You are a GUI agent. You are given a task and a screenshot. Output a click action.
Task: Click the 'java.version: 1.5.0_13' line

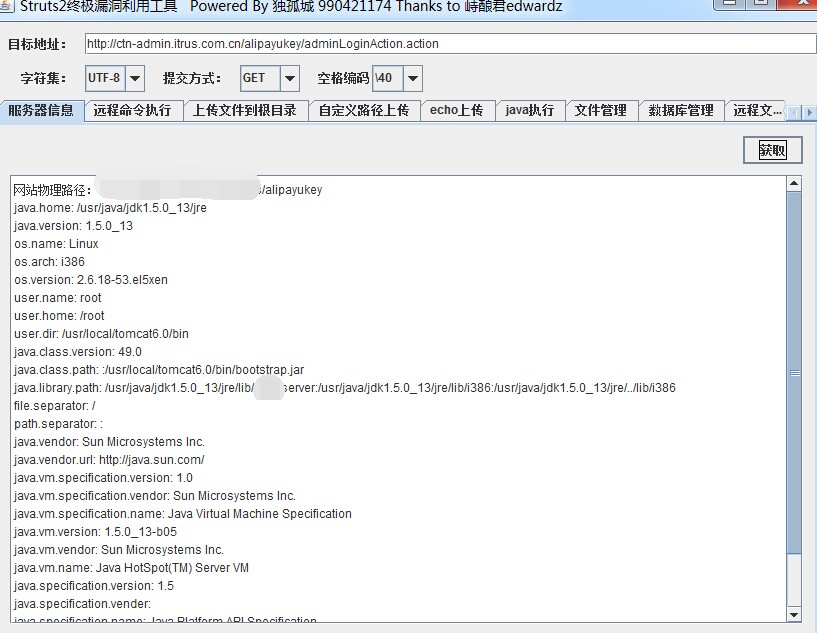pyautogui.click(x=73, y=226)
